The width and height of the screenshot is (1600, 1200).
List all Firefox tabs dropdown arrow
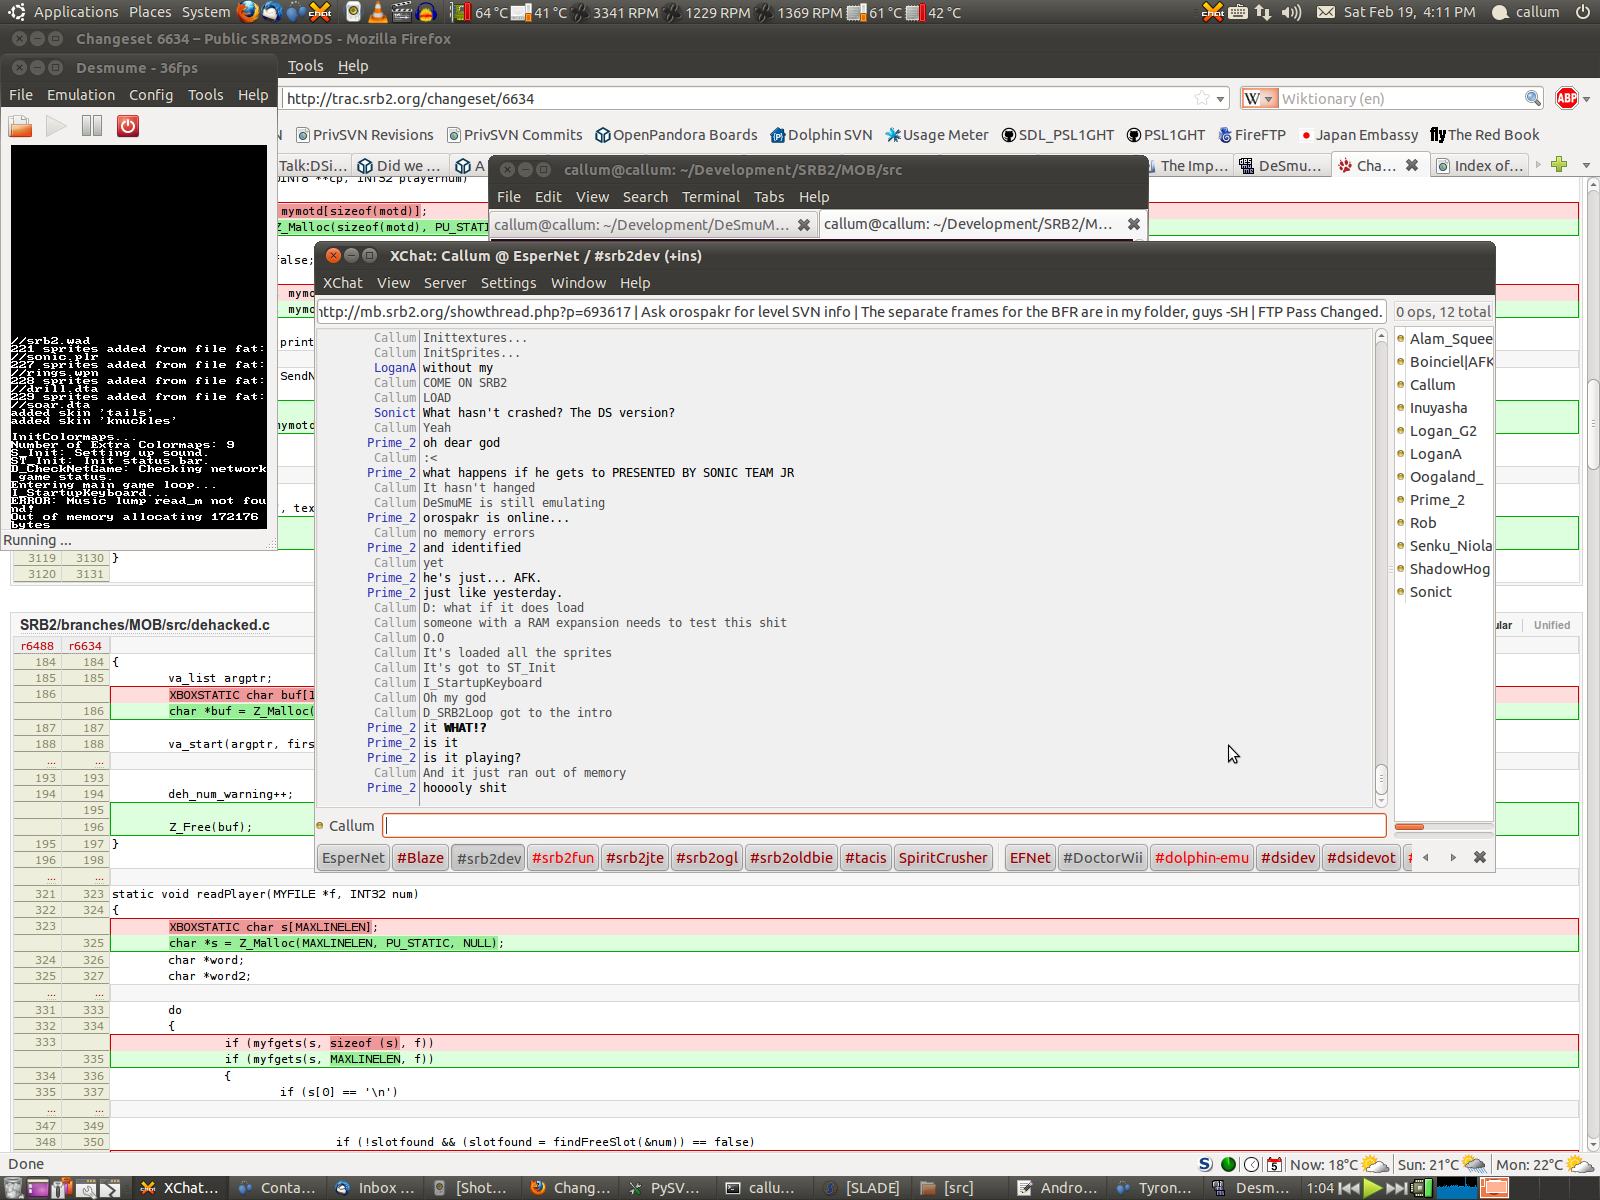coord(1586,165)
